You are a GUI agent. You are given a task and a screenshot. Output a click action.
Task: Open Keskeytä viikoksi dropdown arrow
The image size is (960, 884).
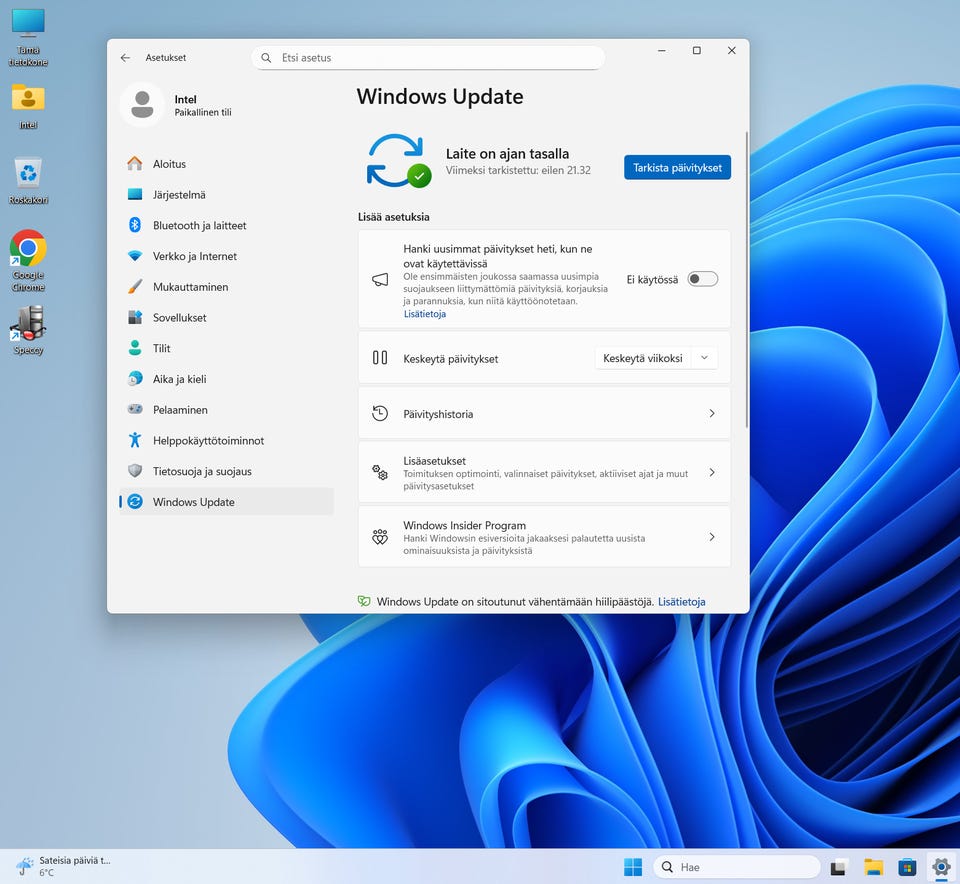[704, 358]
